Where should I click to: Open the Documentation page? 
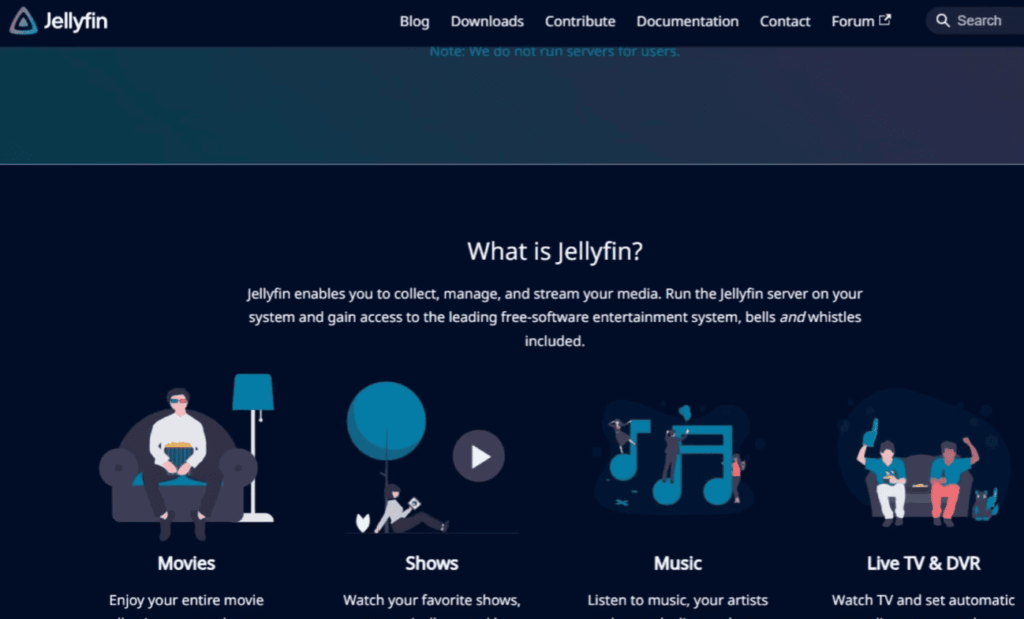tap(688, 22)
